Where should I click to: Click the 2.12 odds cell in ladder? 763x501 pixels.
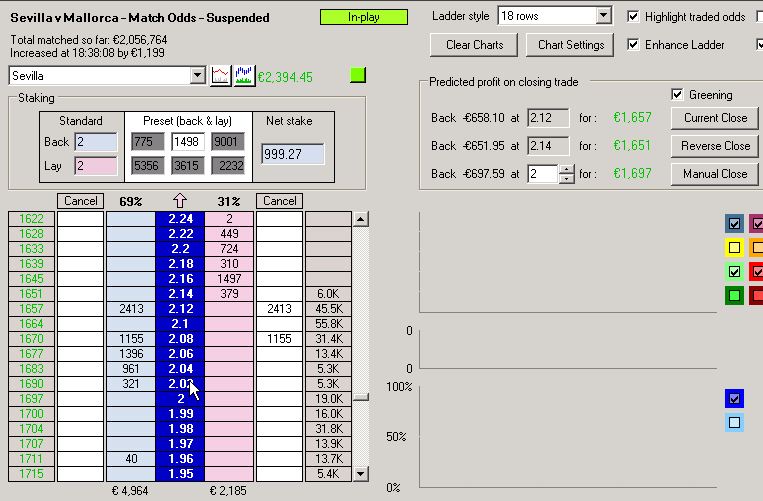click(180, 309)
